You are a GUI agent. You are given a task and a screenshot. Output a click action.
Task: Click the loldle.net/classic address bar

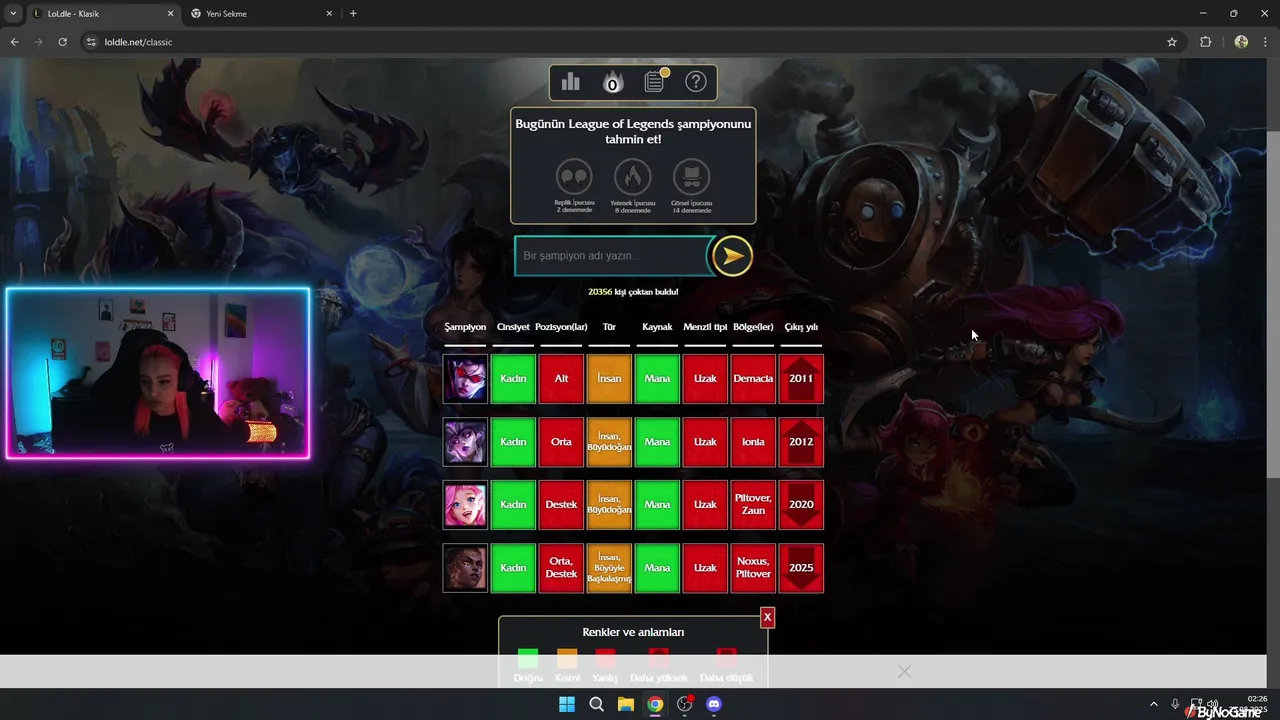tap(630, 42)
